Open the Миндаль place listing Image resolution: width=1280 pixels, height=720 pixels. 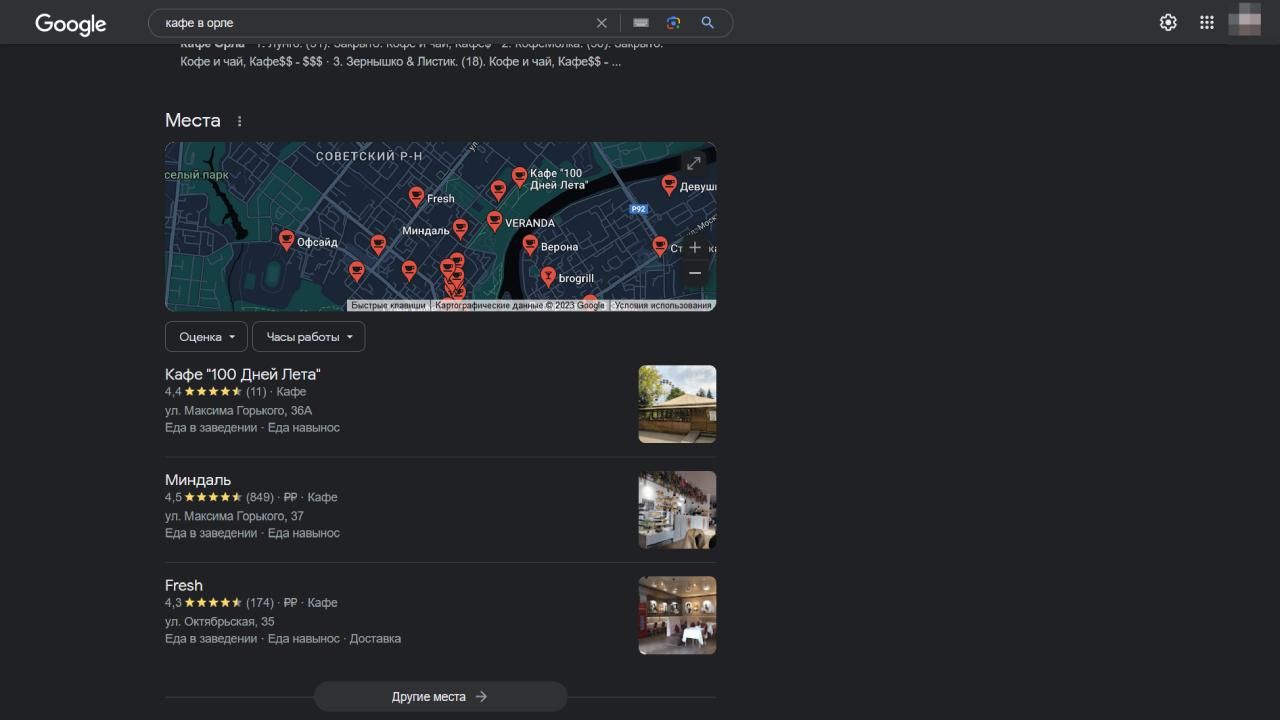click(x=198, y=480)
